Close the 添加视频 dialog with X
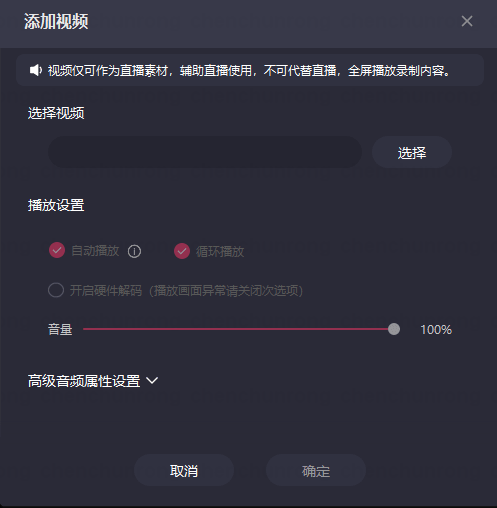Screen dimensions: 497x508 (x=467, y=21)
